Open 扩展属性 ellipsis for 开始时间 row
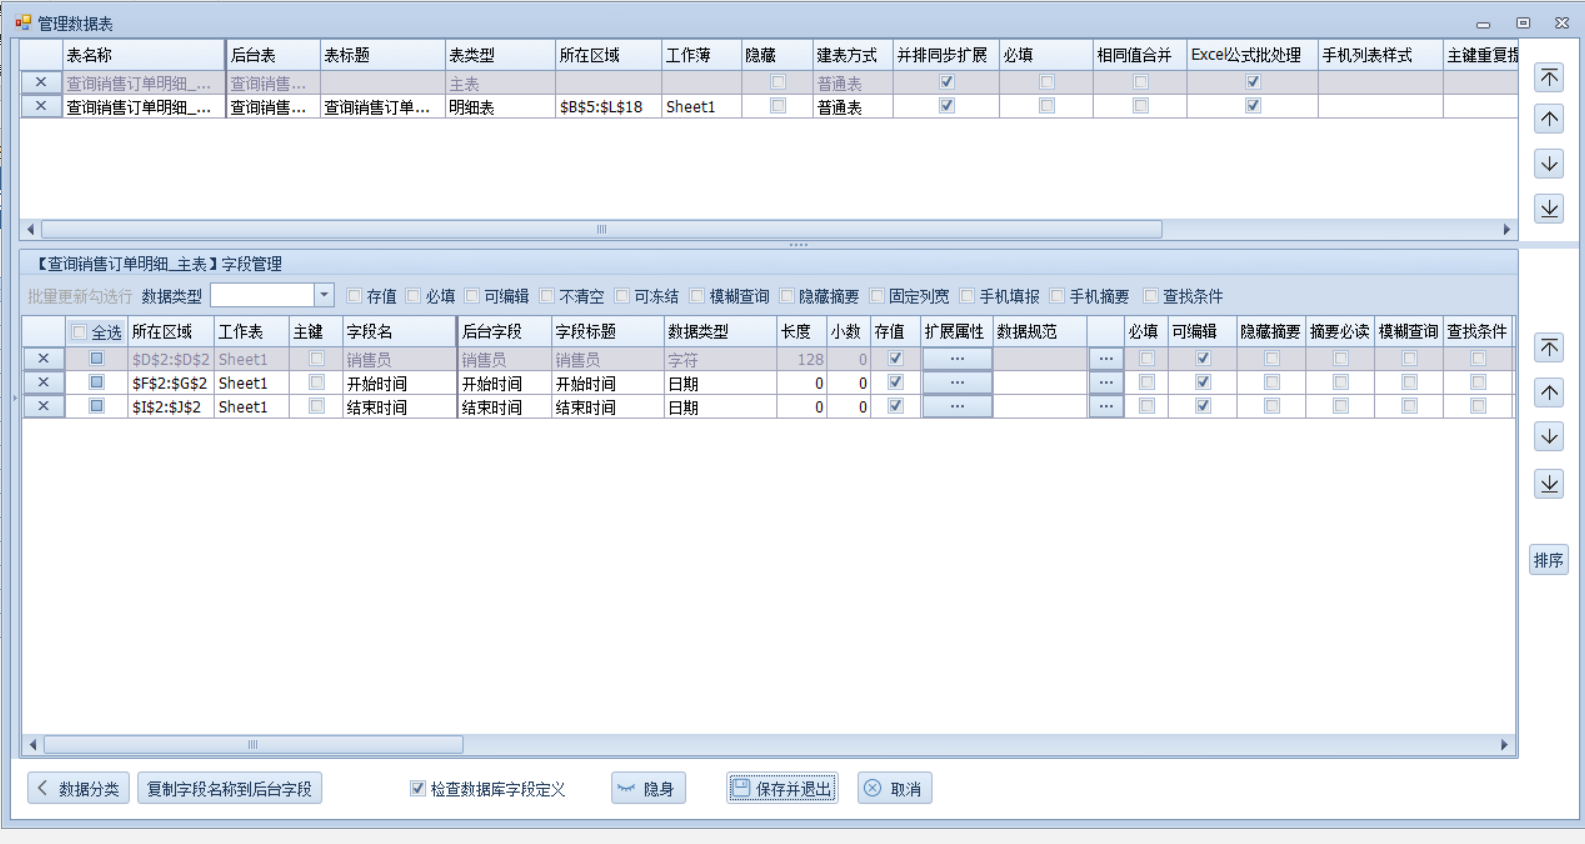Screen dimensions: 1585x844 [x=957, y=383]
